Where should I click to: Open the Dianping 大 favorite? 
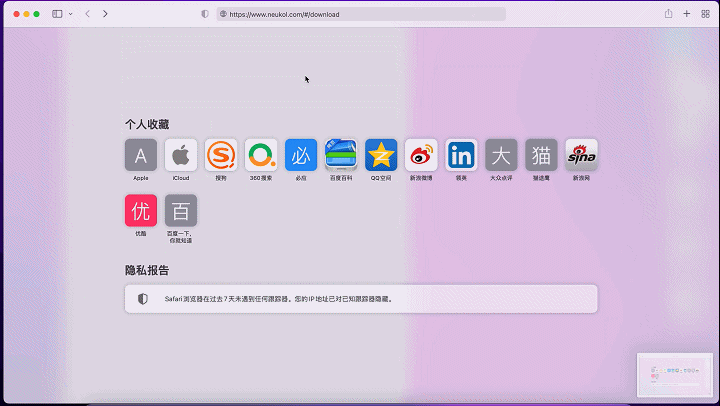[501, 155]
